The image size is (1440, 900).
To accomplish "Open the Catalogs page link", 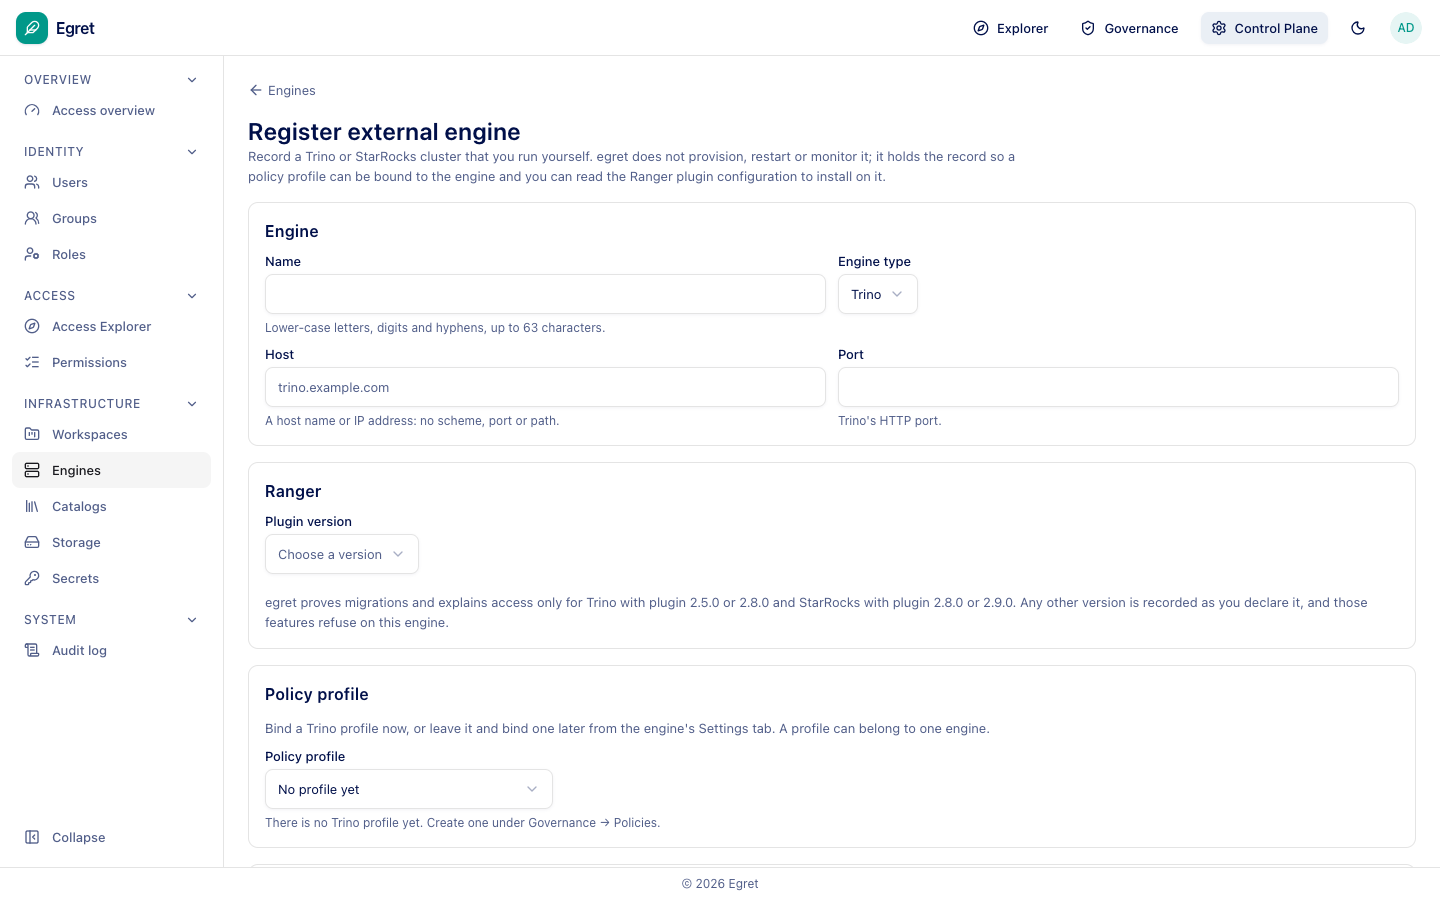I will click(x=112, y=507).
